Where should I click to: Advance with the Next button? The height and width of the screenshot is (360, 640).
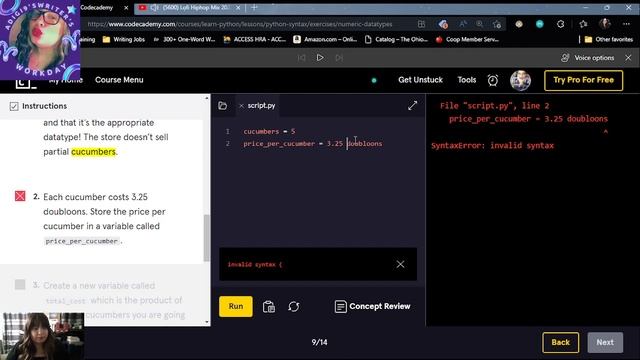[x=605, y=342]
